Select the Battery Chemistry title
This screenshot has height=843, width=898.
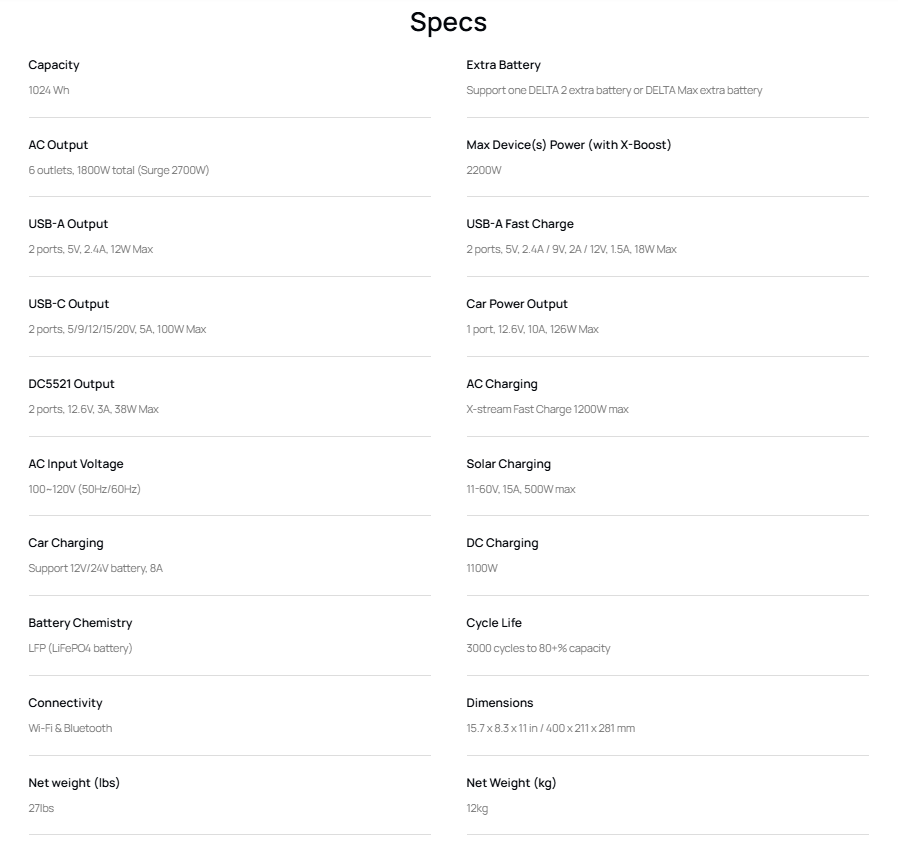[80, 623]
